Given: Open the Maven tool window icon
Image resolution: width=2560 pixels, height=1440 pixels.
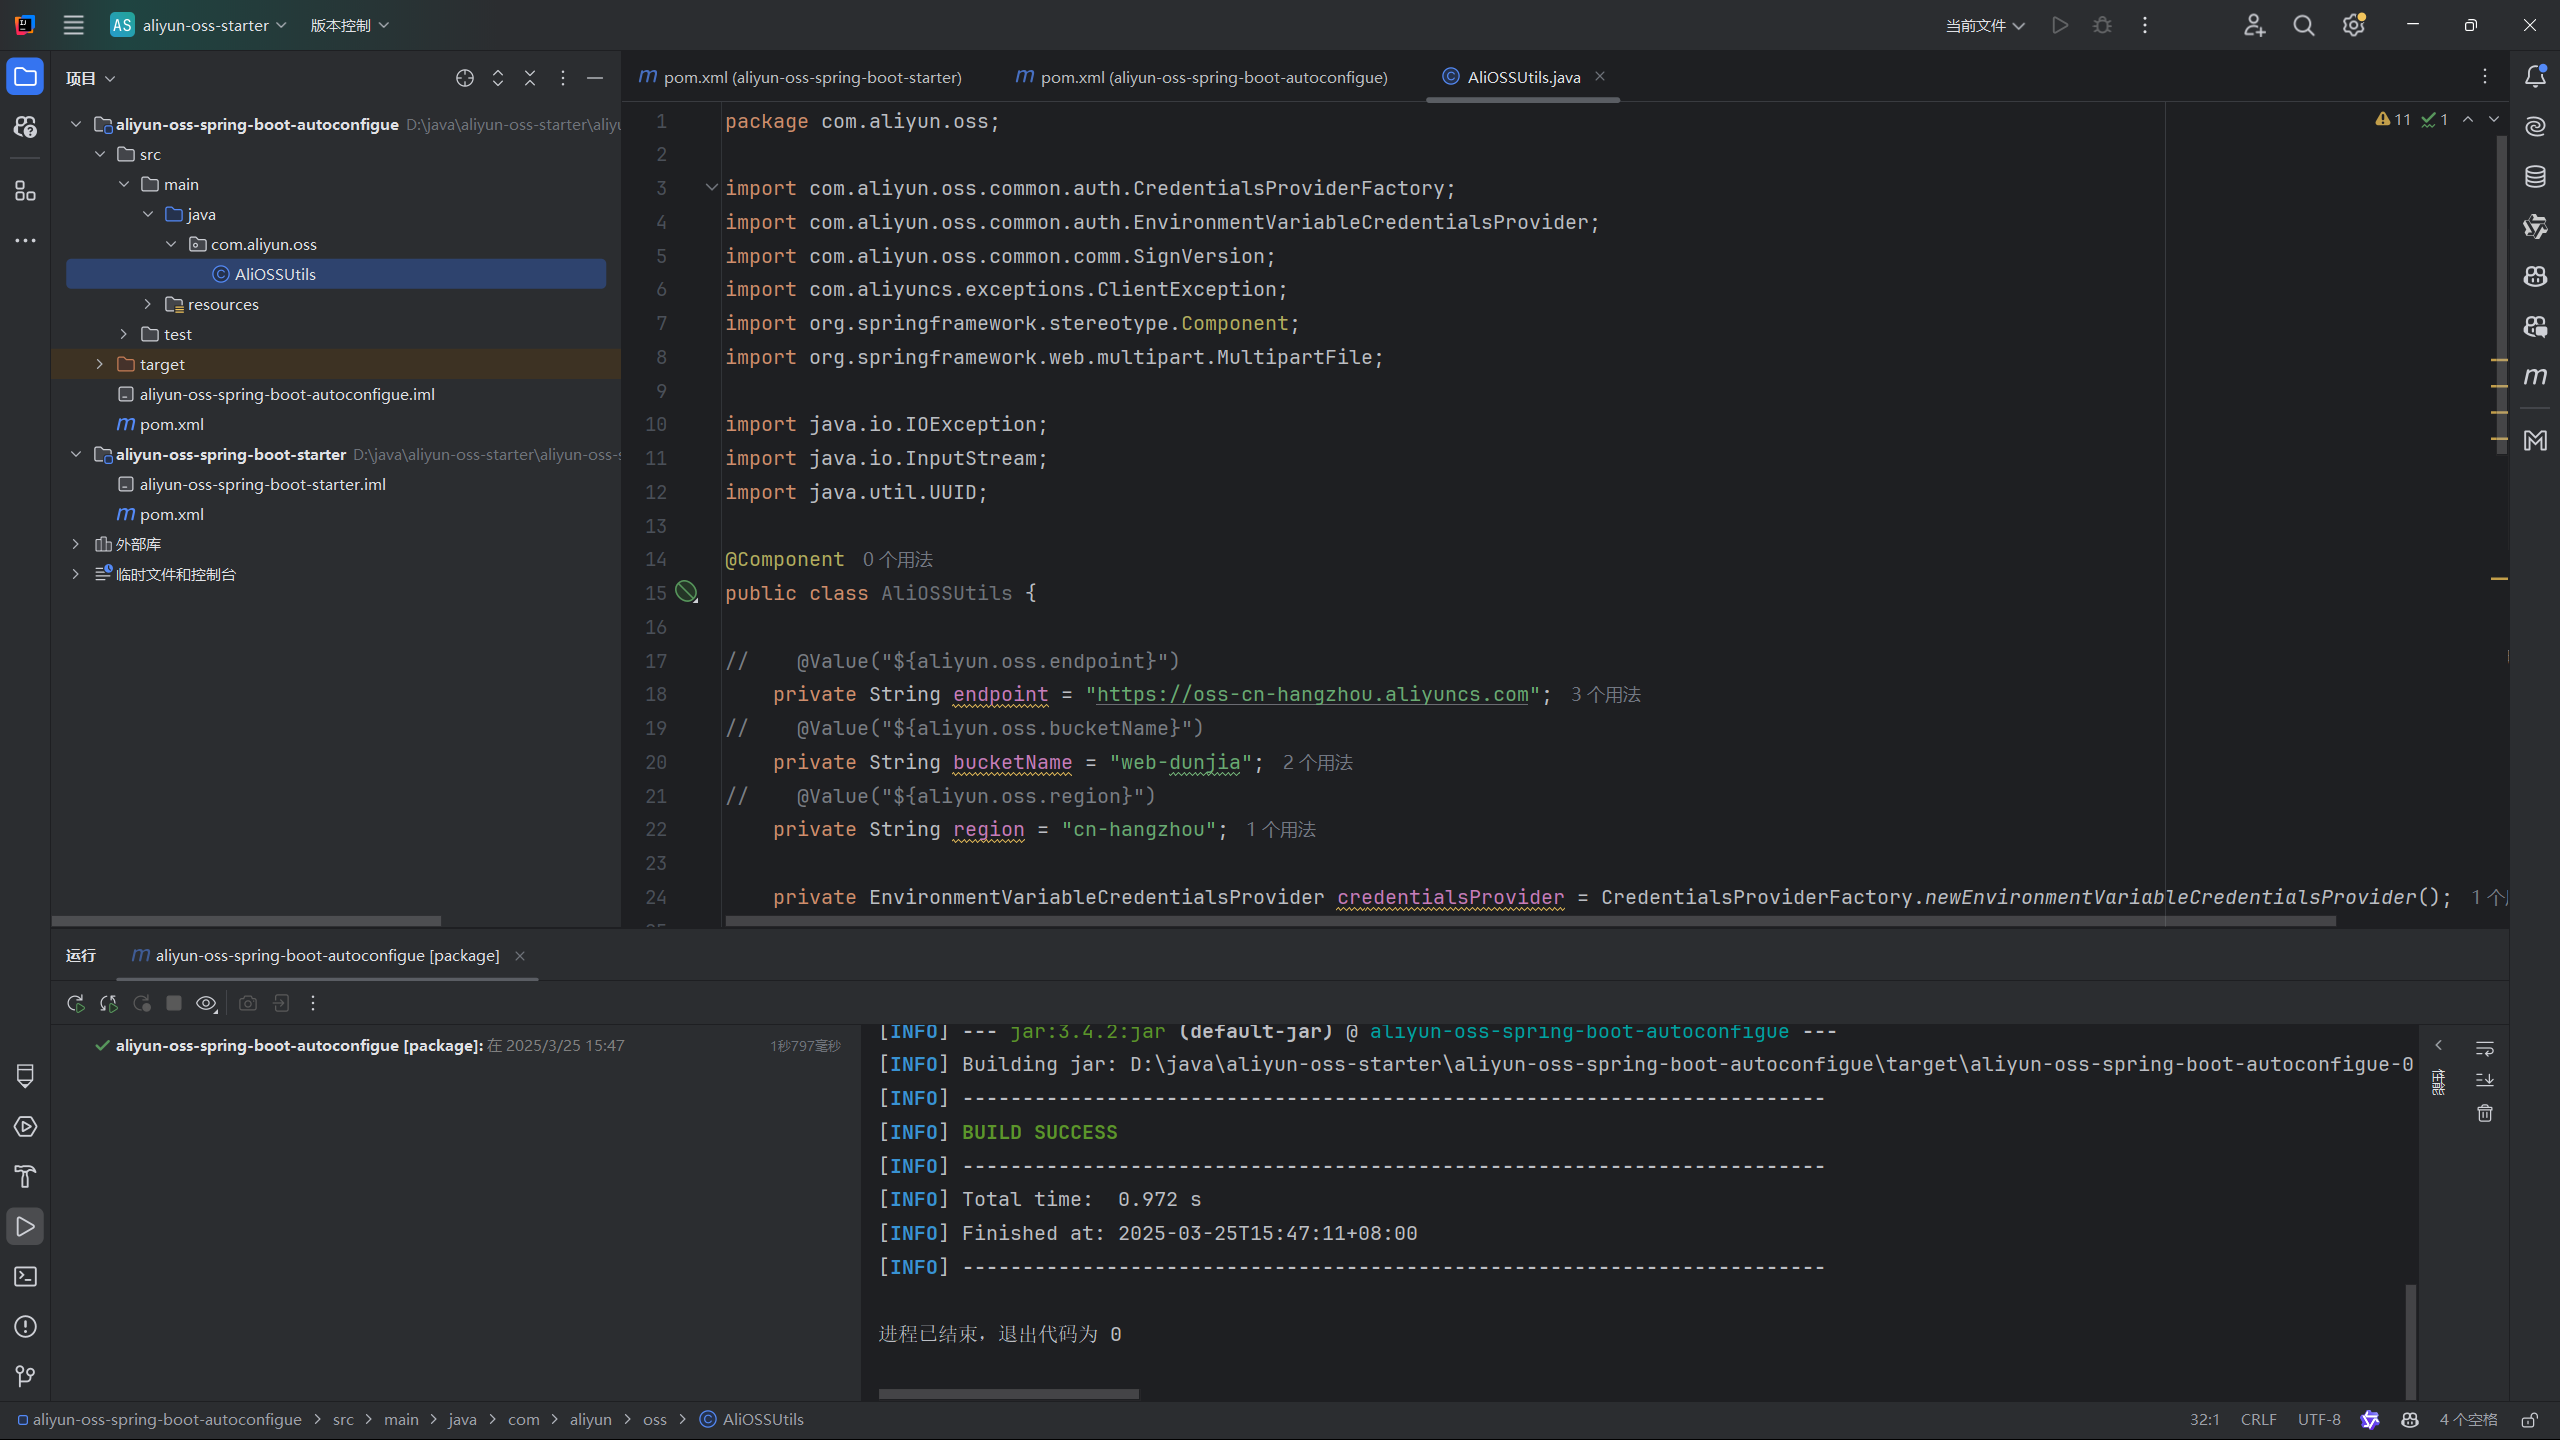Looking at the screenshot, I should pyautogui.click(x=2534, y=377).
